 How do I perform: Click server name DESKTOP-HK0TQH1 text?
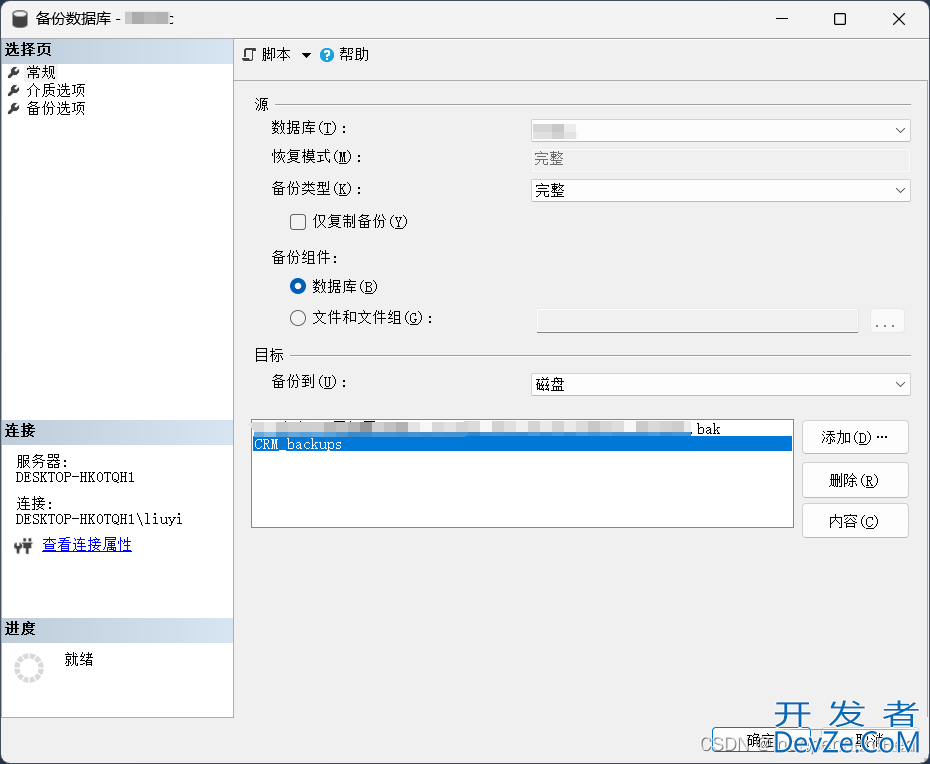coord(75,478)
